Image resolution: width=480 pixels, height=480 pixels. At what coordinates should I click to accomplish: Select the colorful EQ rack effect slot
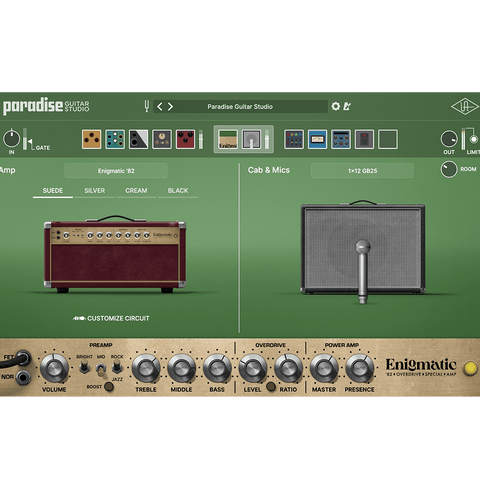tap(294, 139)
